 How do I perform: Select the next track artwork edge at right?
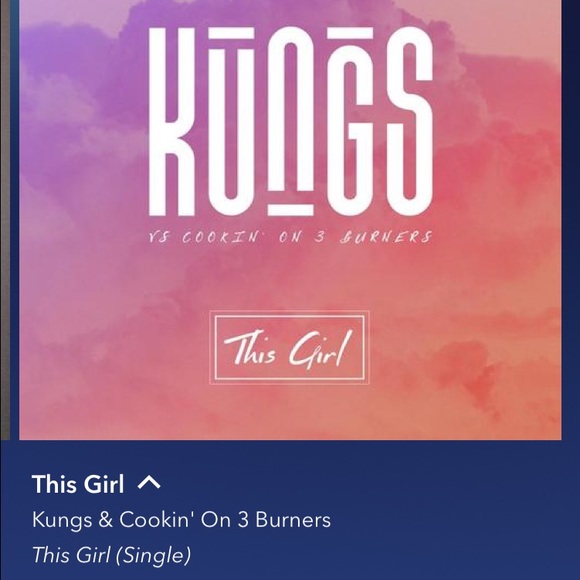(571, 220)
